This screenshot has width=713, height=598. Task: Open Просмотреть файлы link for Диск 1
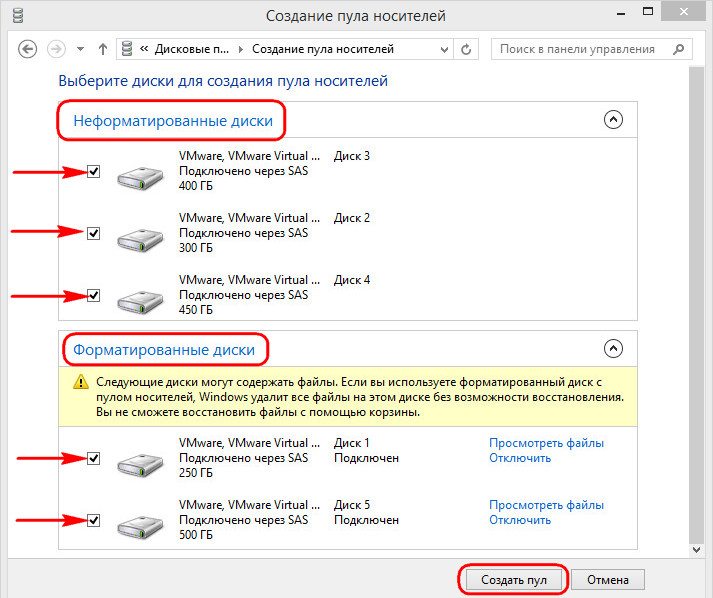coord(546,443)
